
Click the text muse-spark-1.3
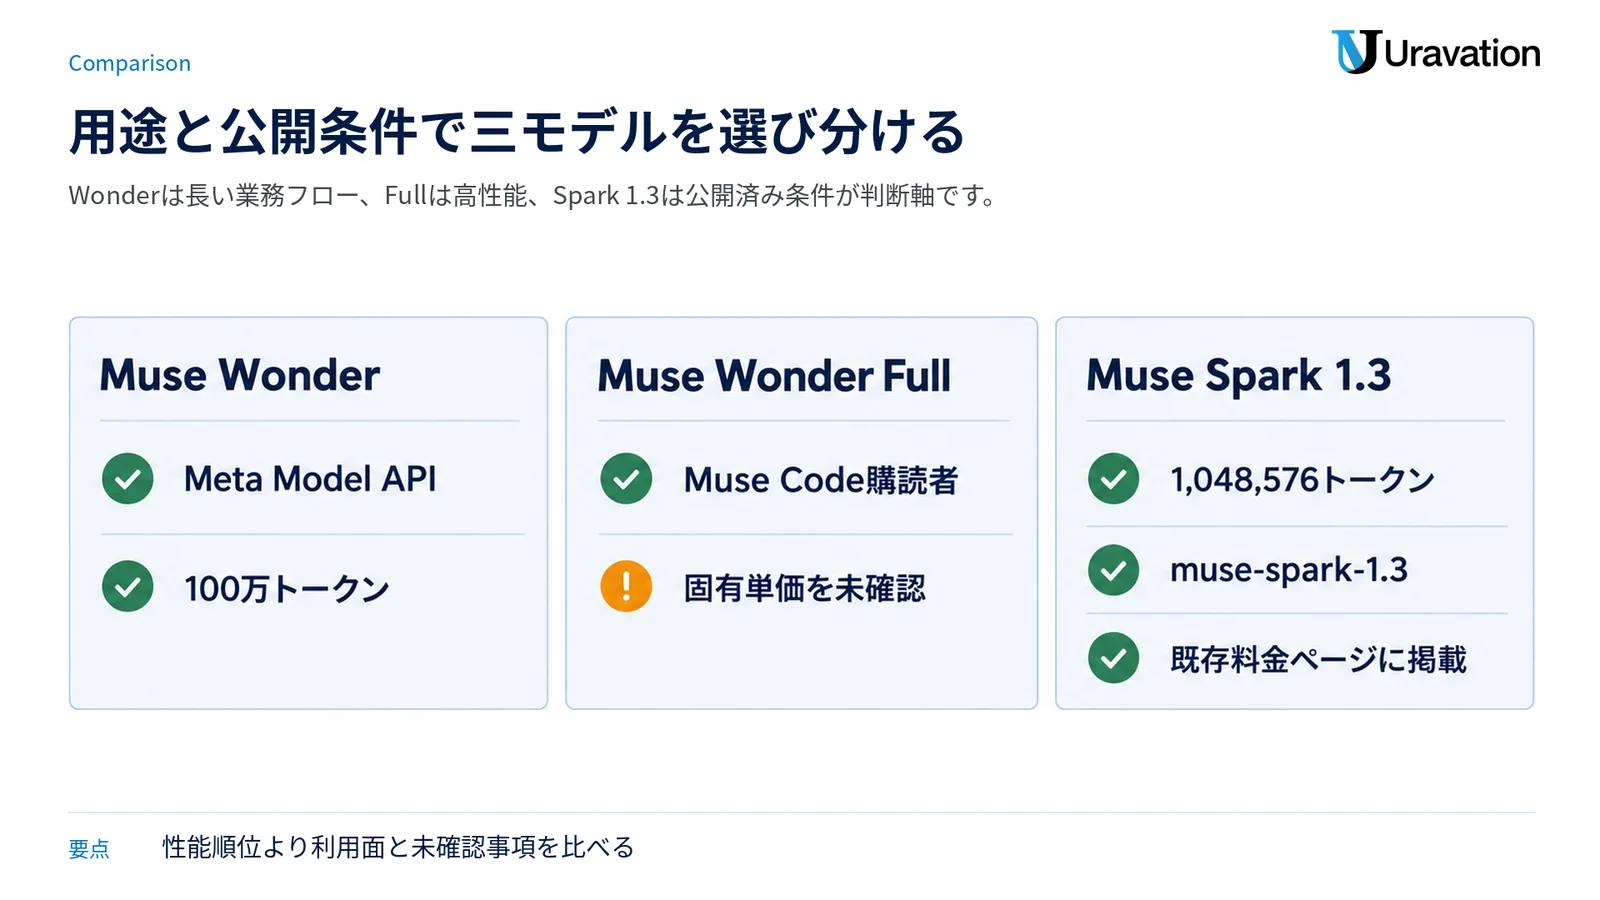point(1289,570)
